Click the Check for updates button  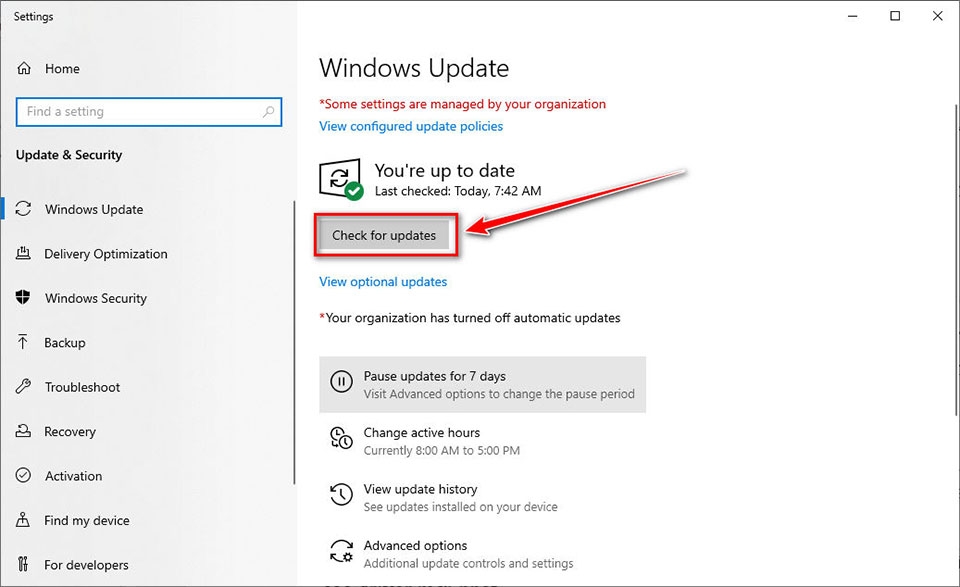click(x=384, y=235)
